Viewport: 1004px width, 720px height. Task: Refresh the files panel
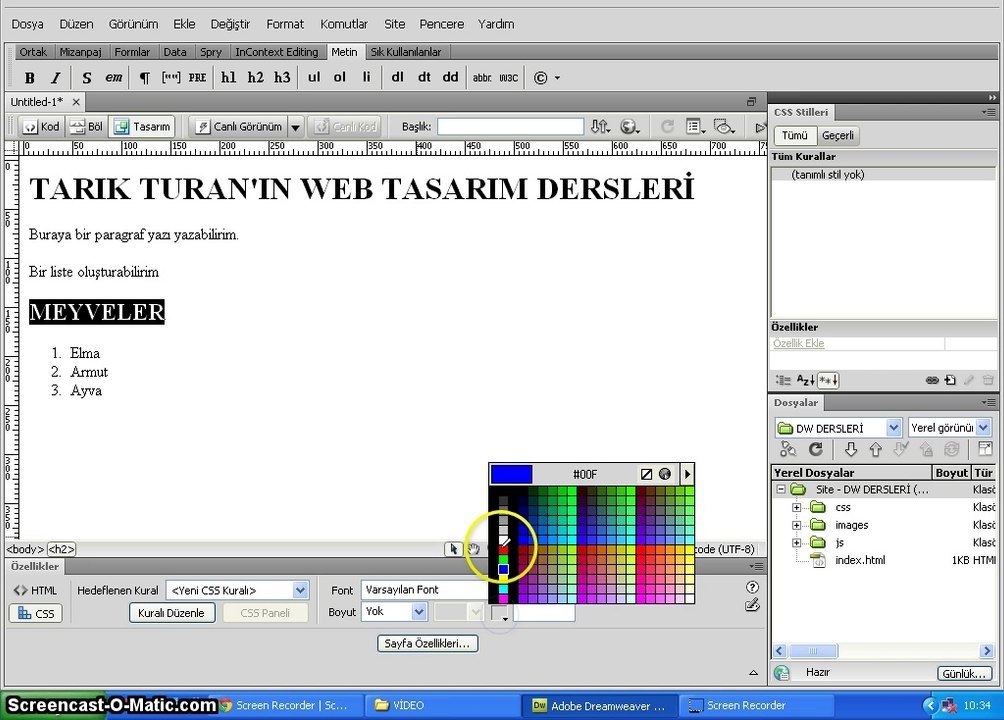pos(815,450)
